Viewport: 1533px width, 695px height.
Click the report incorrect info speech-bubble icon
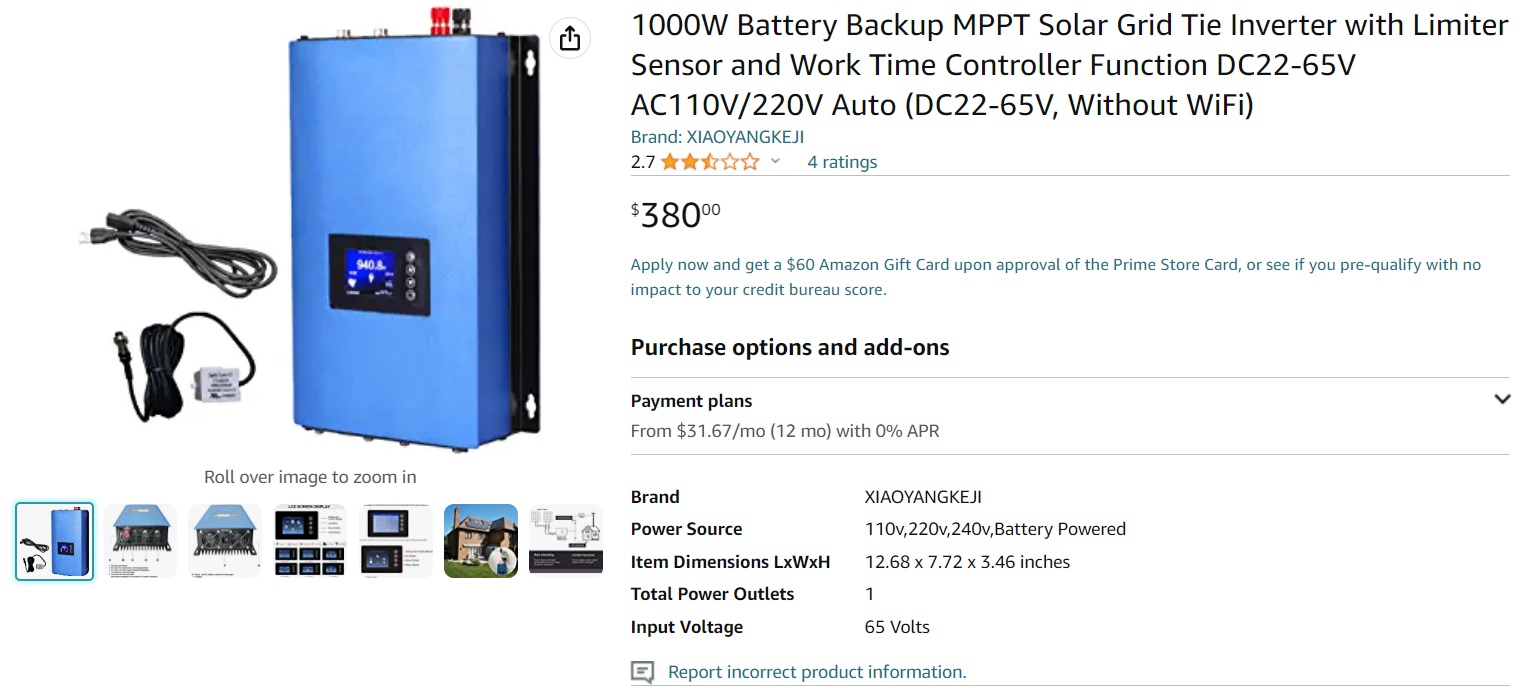[643, 672]
